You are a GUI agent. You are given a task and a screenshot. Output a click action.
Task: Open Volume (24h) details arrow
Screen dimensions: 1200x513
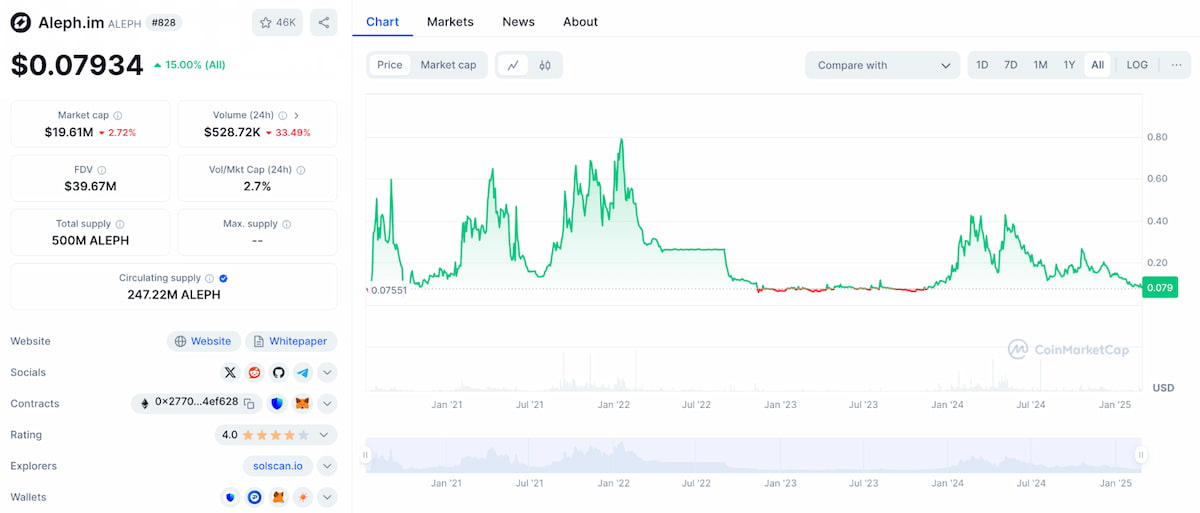297,116
